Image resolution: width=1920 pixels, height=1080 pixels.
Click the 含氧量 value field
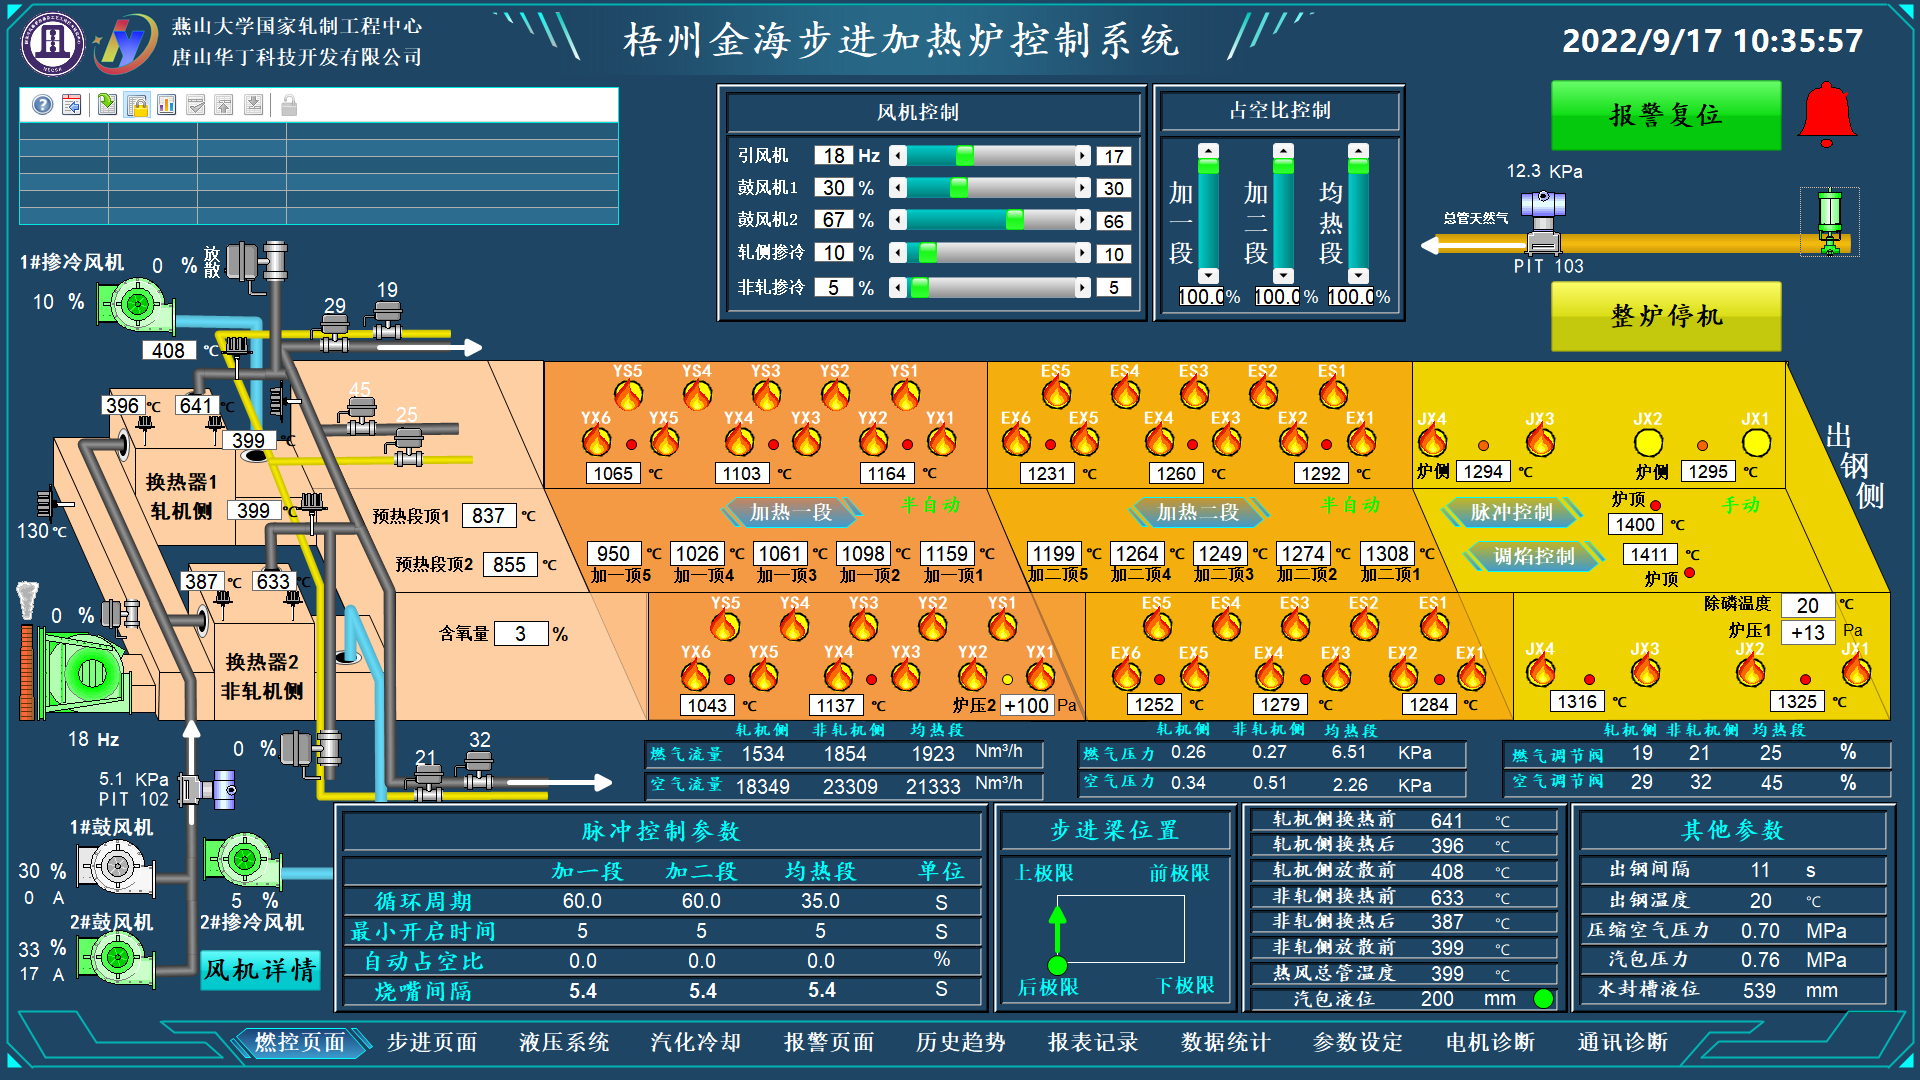[x=520, y=634]
